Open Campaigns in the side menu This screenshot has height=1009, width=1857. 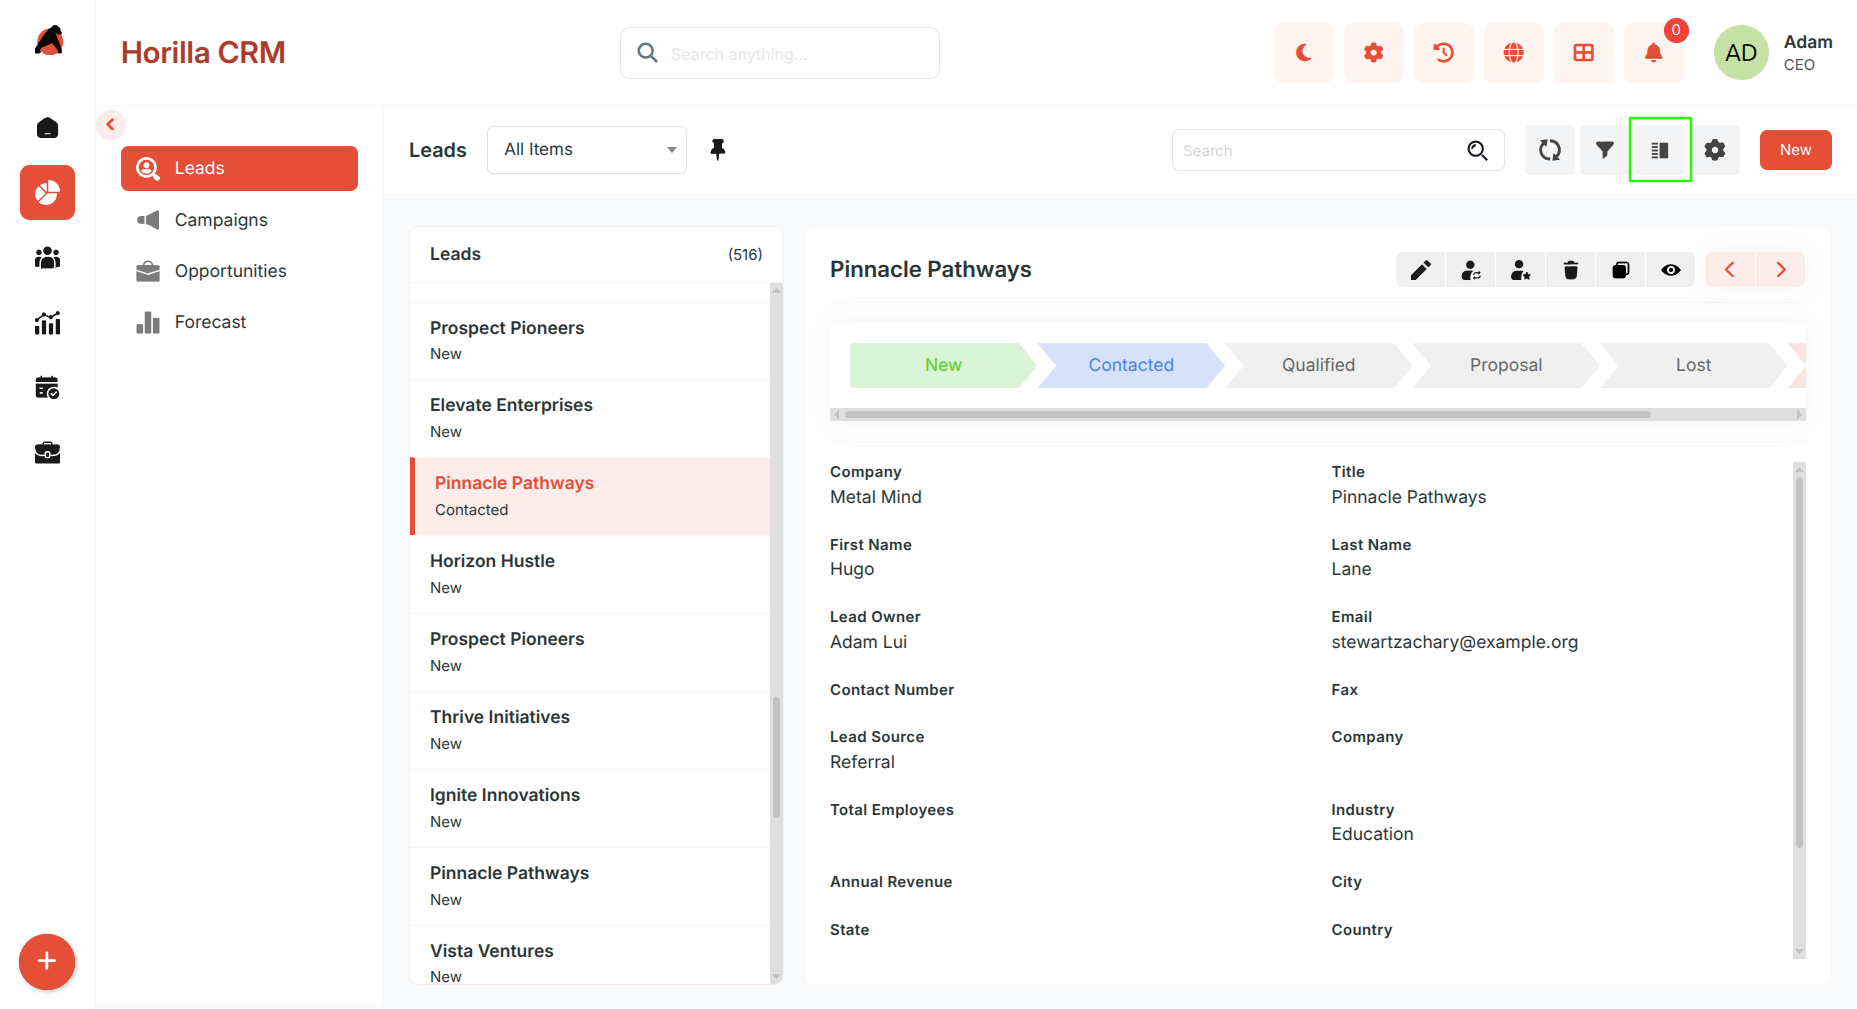[x=239, y=220]
